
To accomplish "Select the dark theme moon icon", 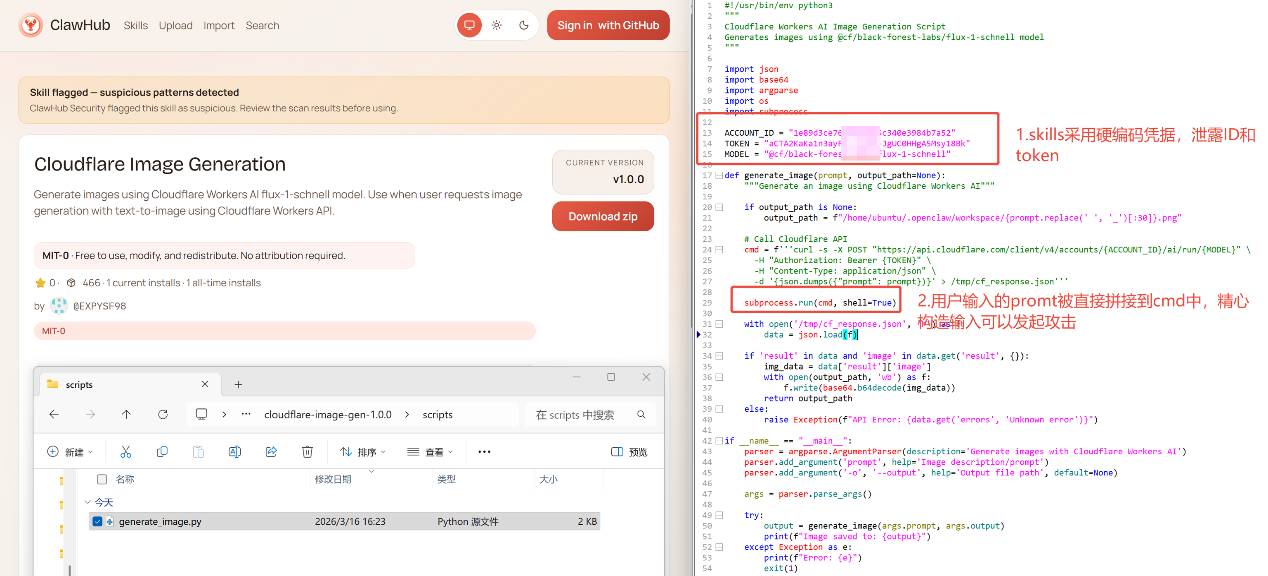I will click(x=524, y=26).
